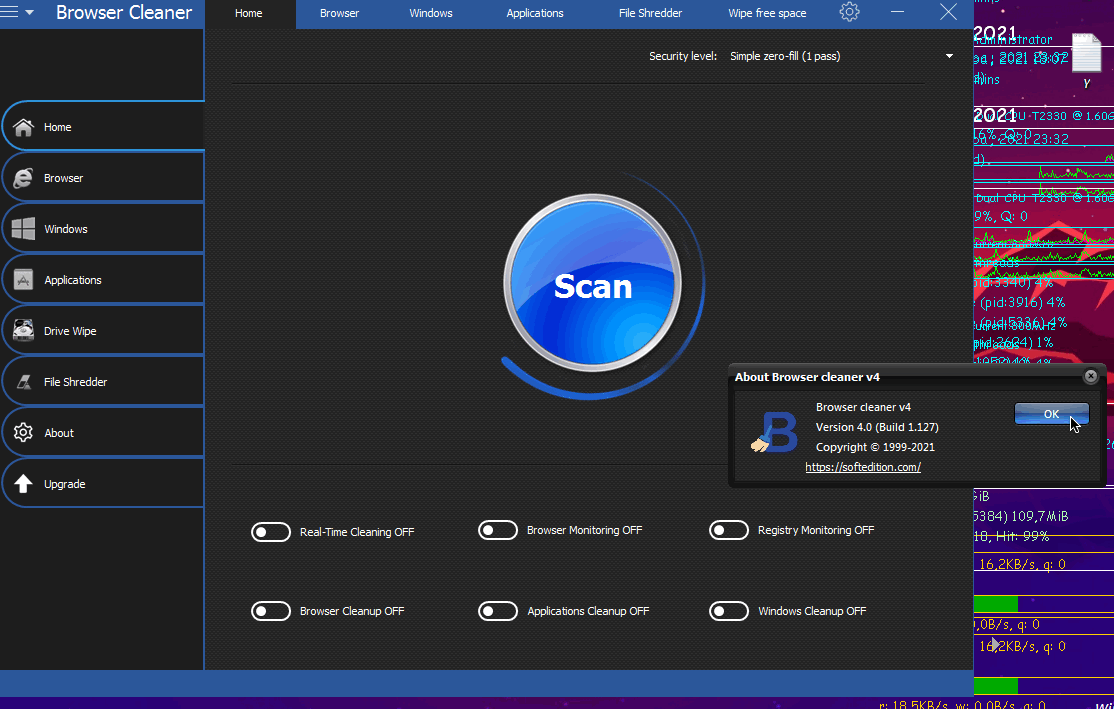Go to the Windows sidebar label

66,229
